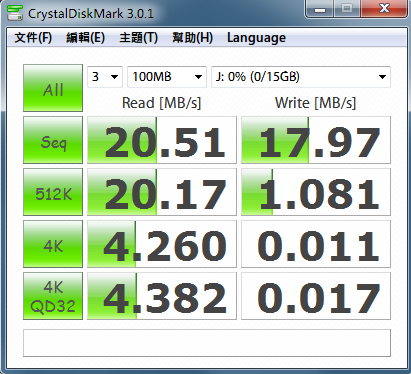
Task: Click the empty comment field at bottom
Action: point(207,343)
